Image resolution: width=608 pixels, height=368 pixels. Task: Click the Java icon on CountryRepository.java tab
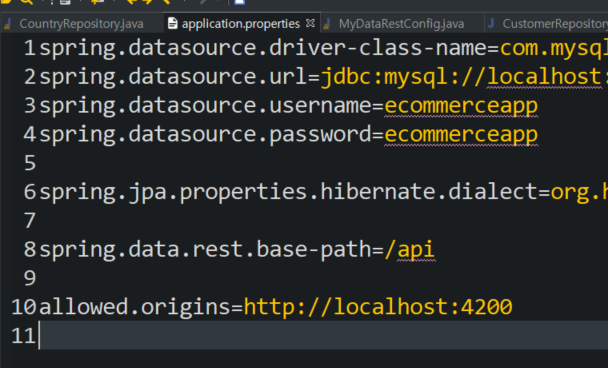pos(7,24)
